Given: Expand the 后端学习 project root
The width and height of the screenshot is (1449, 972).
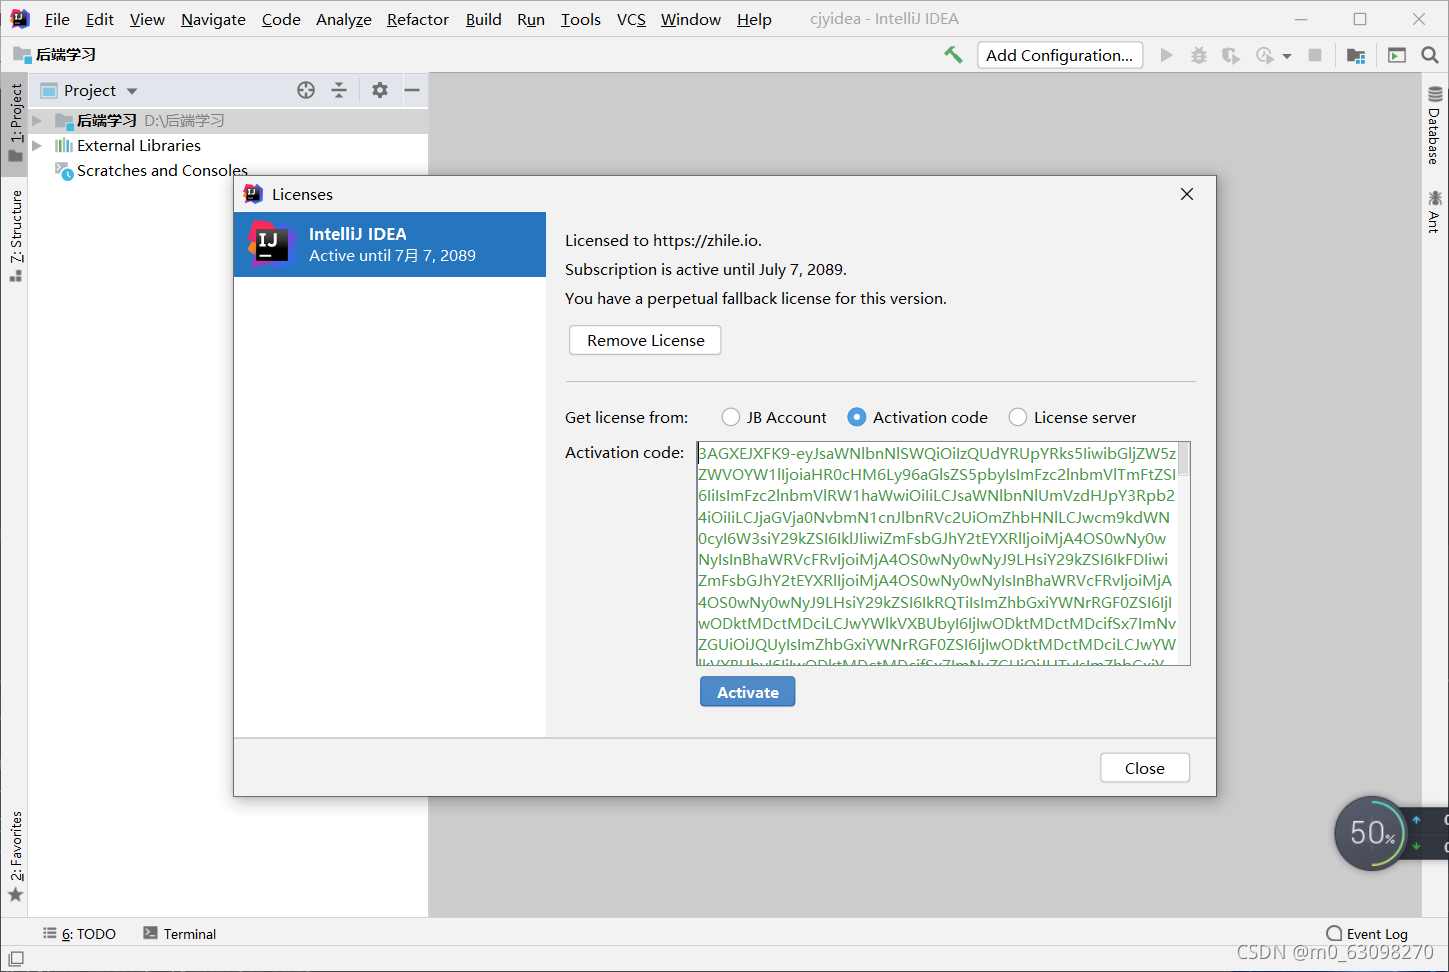Looking at the screenshot, I should tap(37, 120).
